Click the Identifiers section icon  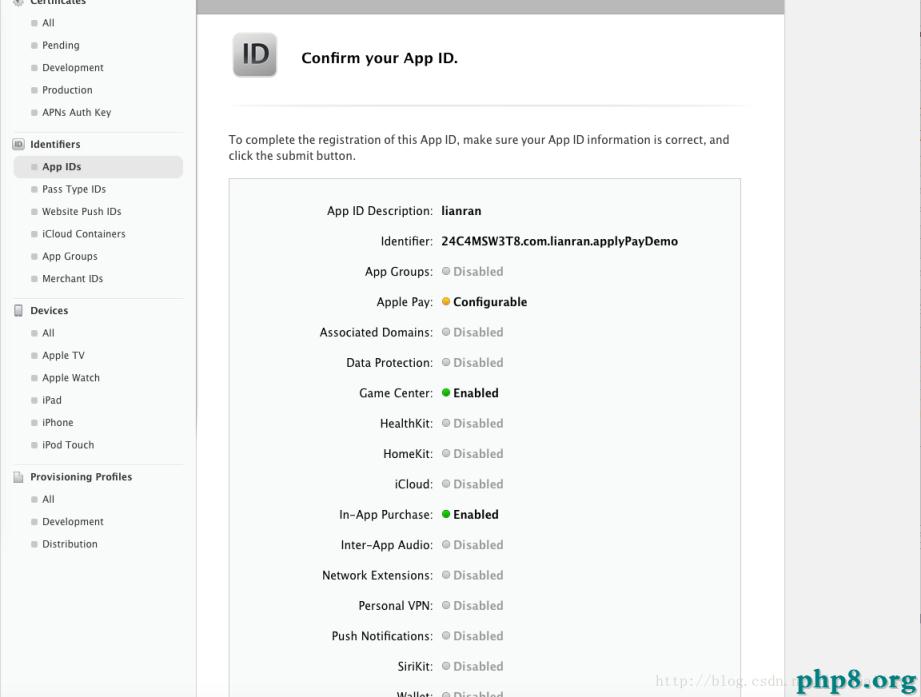point(19,144)
